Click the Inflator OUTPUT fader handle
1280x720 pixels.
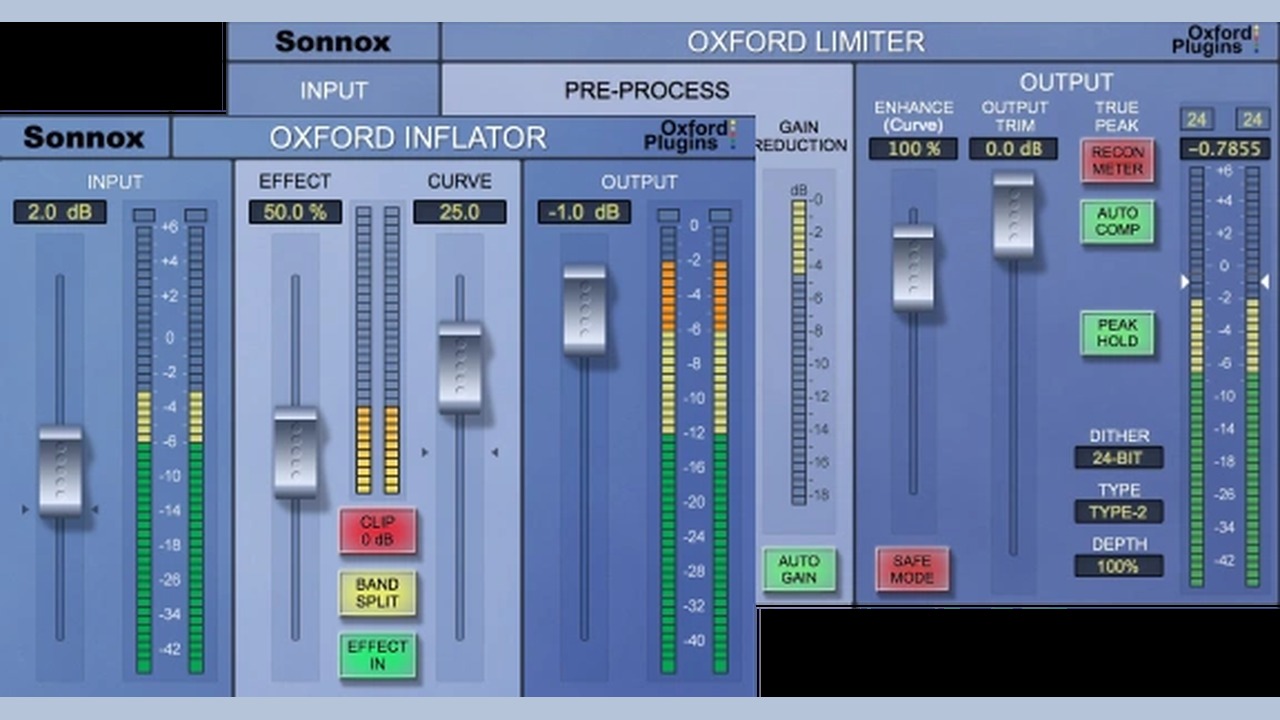coord(584,309)
